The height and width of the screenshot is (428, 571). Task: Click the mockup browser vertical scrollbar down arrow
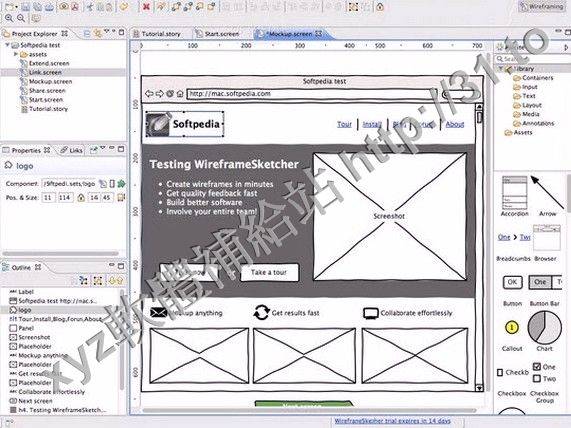pos(479,388)
